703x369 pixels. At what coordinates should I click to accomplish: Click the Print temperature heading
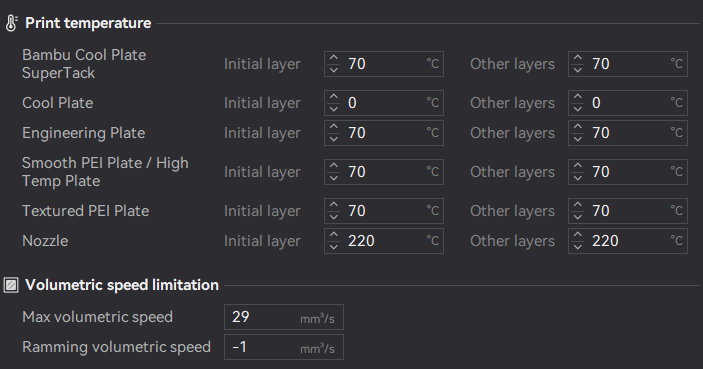[x=88, y=23]
